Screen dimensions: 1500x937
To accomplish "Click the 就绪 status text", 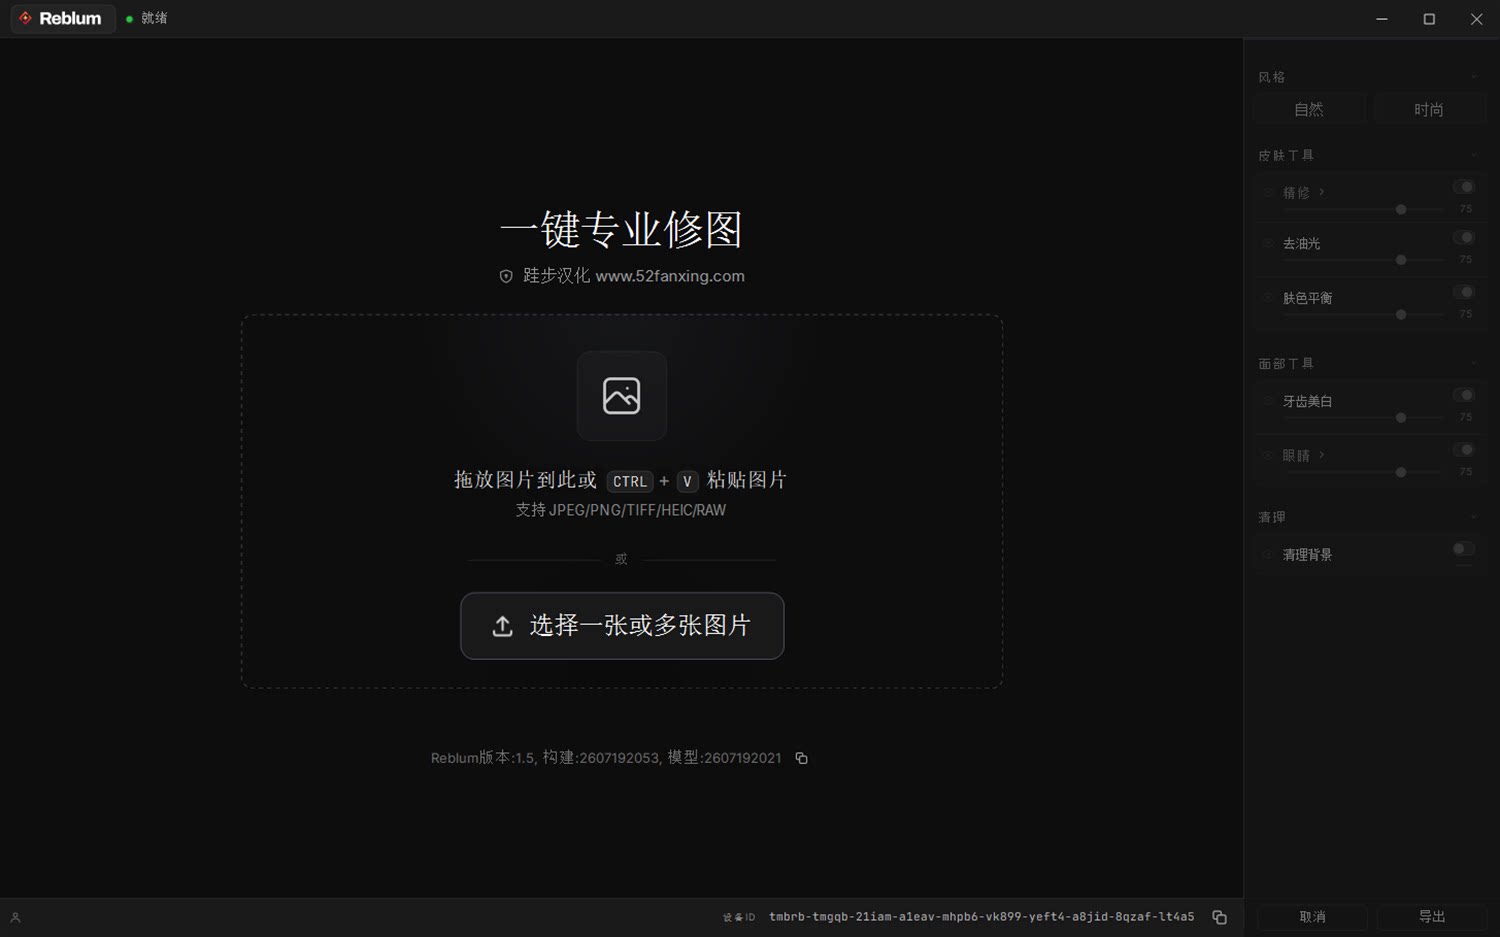I will pyautogui.click(x=154, y=18).
